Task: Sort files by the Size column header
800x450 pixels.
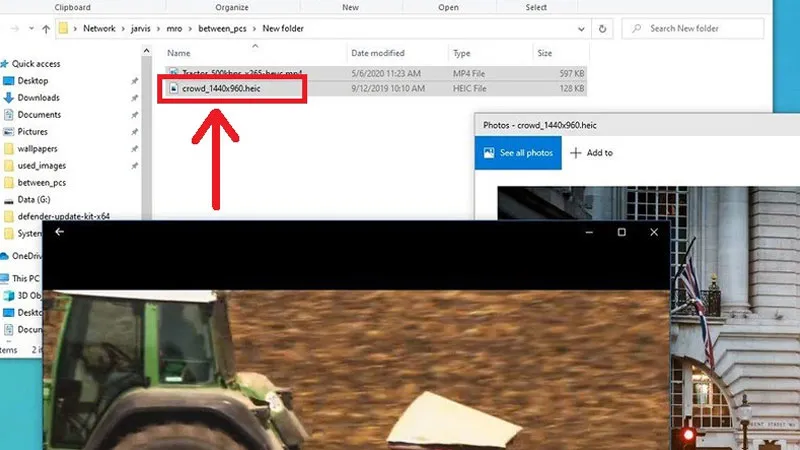Action: coord(544,53)
